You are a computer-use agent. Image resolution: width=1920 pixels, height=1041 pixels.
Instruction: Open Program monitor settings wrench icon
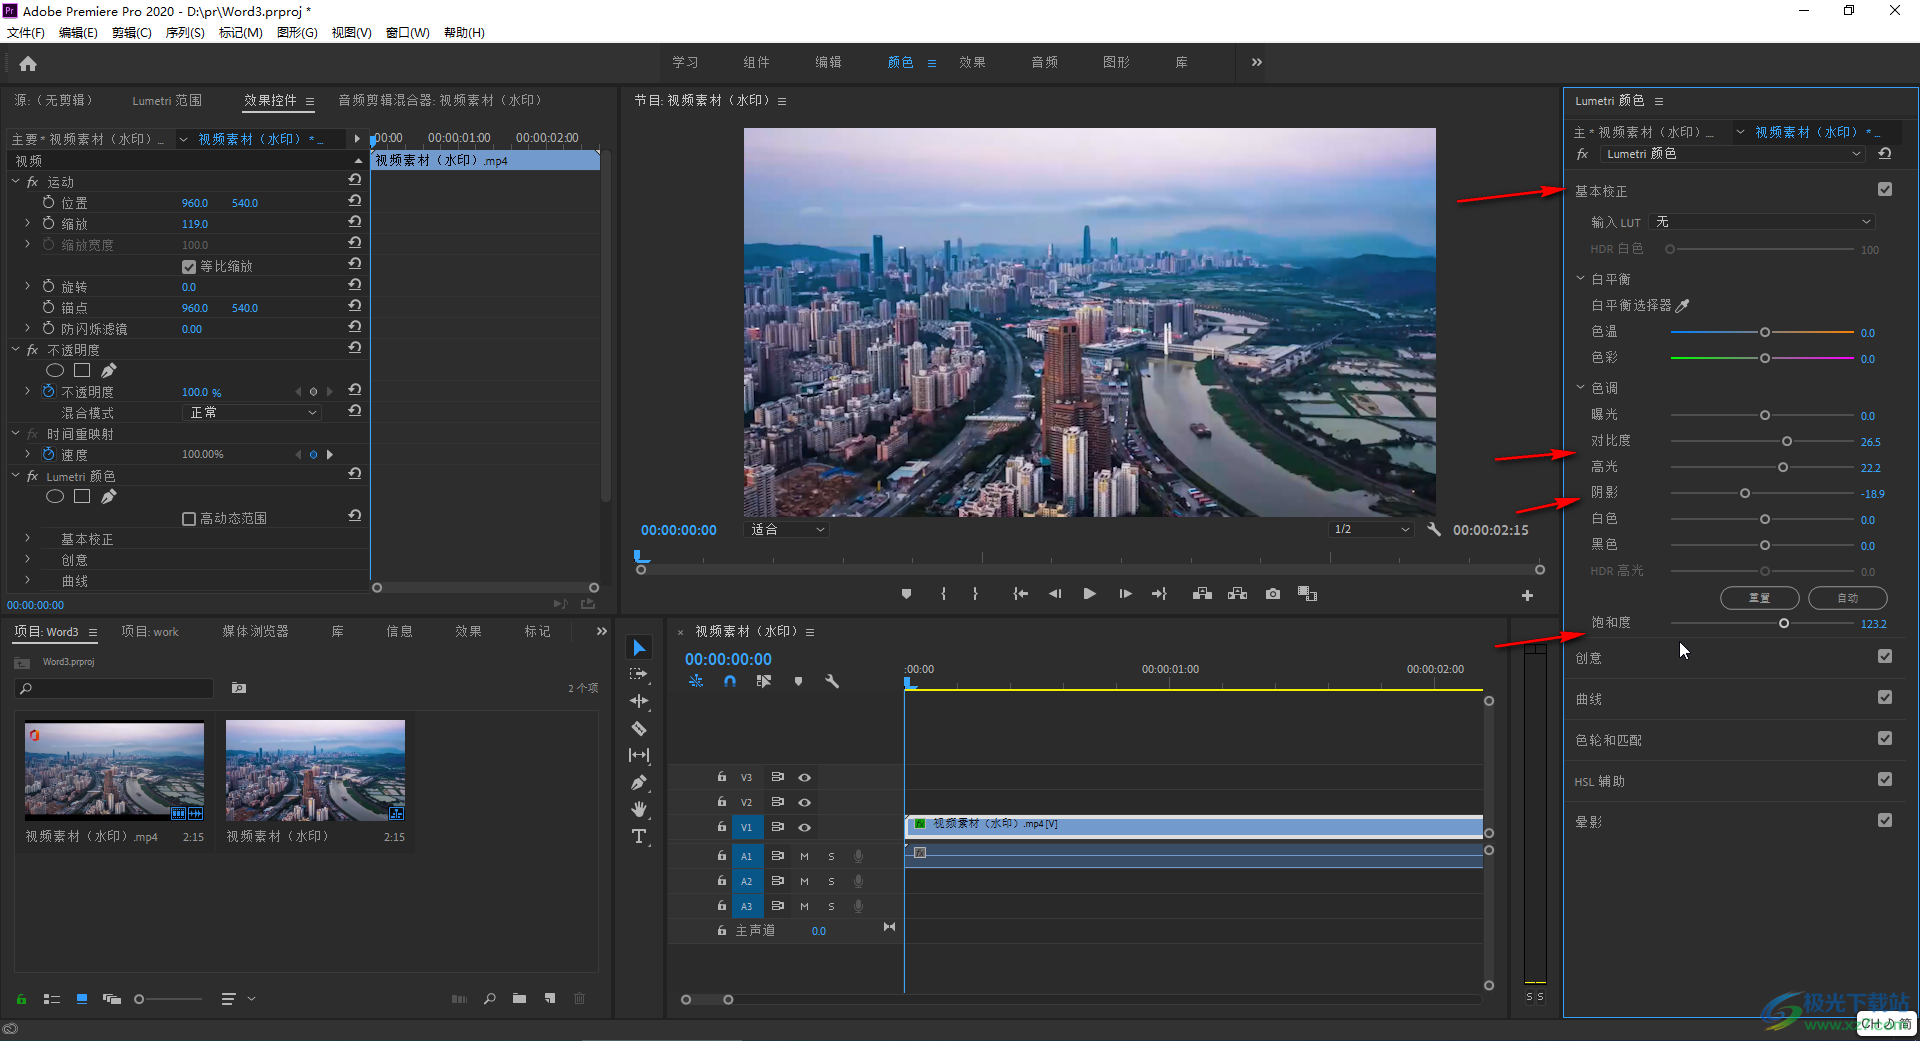[1434, 530]
